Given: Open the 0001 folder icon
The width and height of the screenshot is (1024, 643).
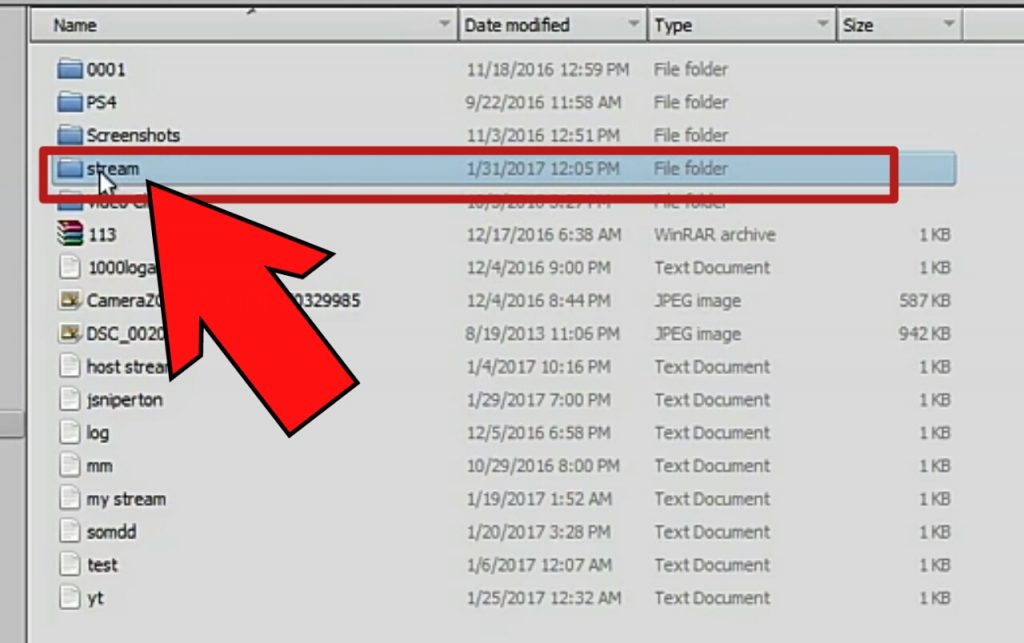Looking at the screenshot, I should 69,70.
